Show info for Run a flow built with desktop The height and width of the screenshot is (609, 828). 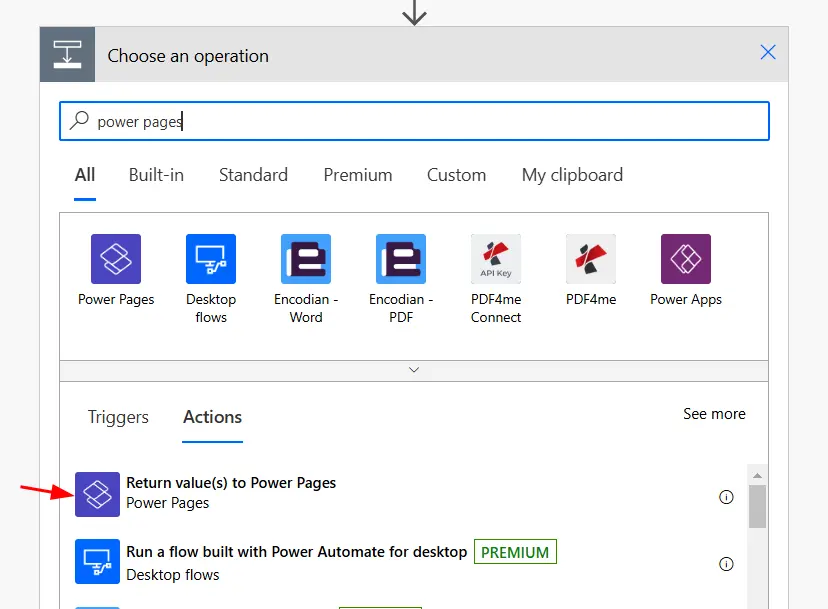(726, 564)
